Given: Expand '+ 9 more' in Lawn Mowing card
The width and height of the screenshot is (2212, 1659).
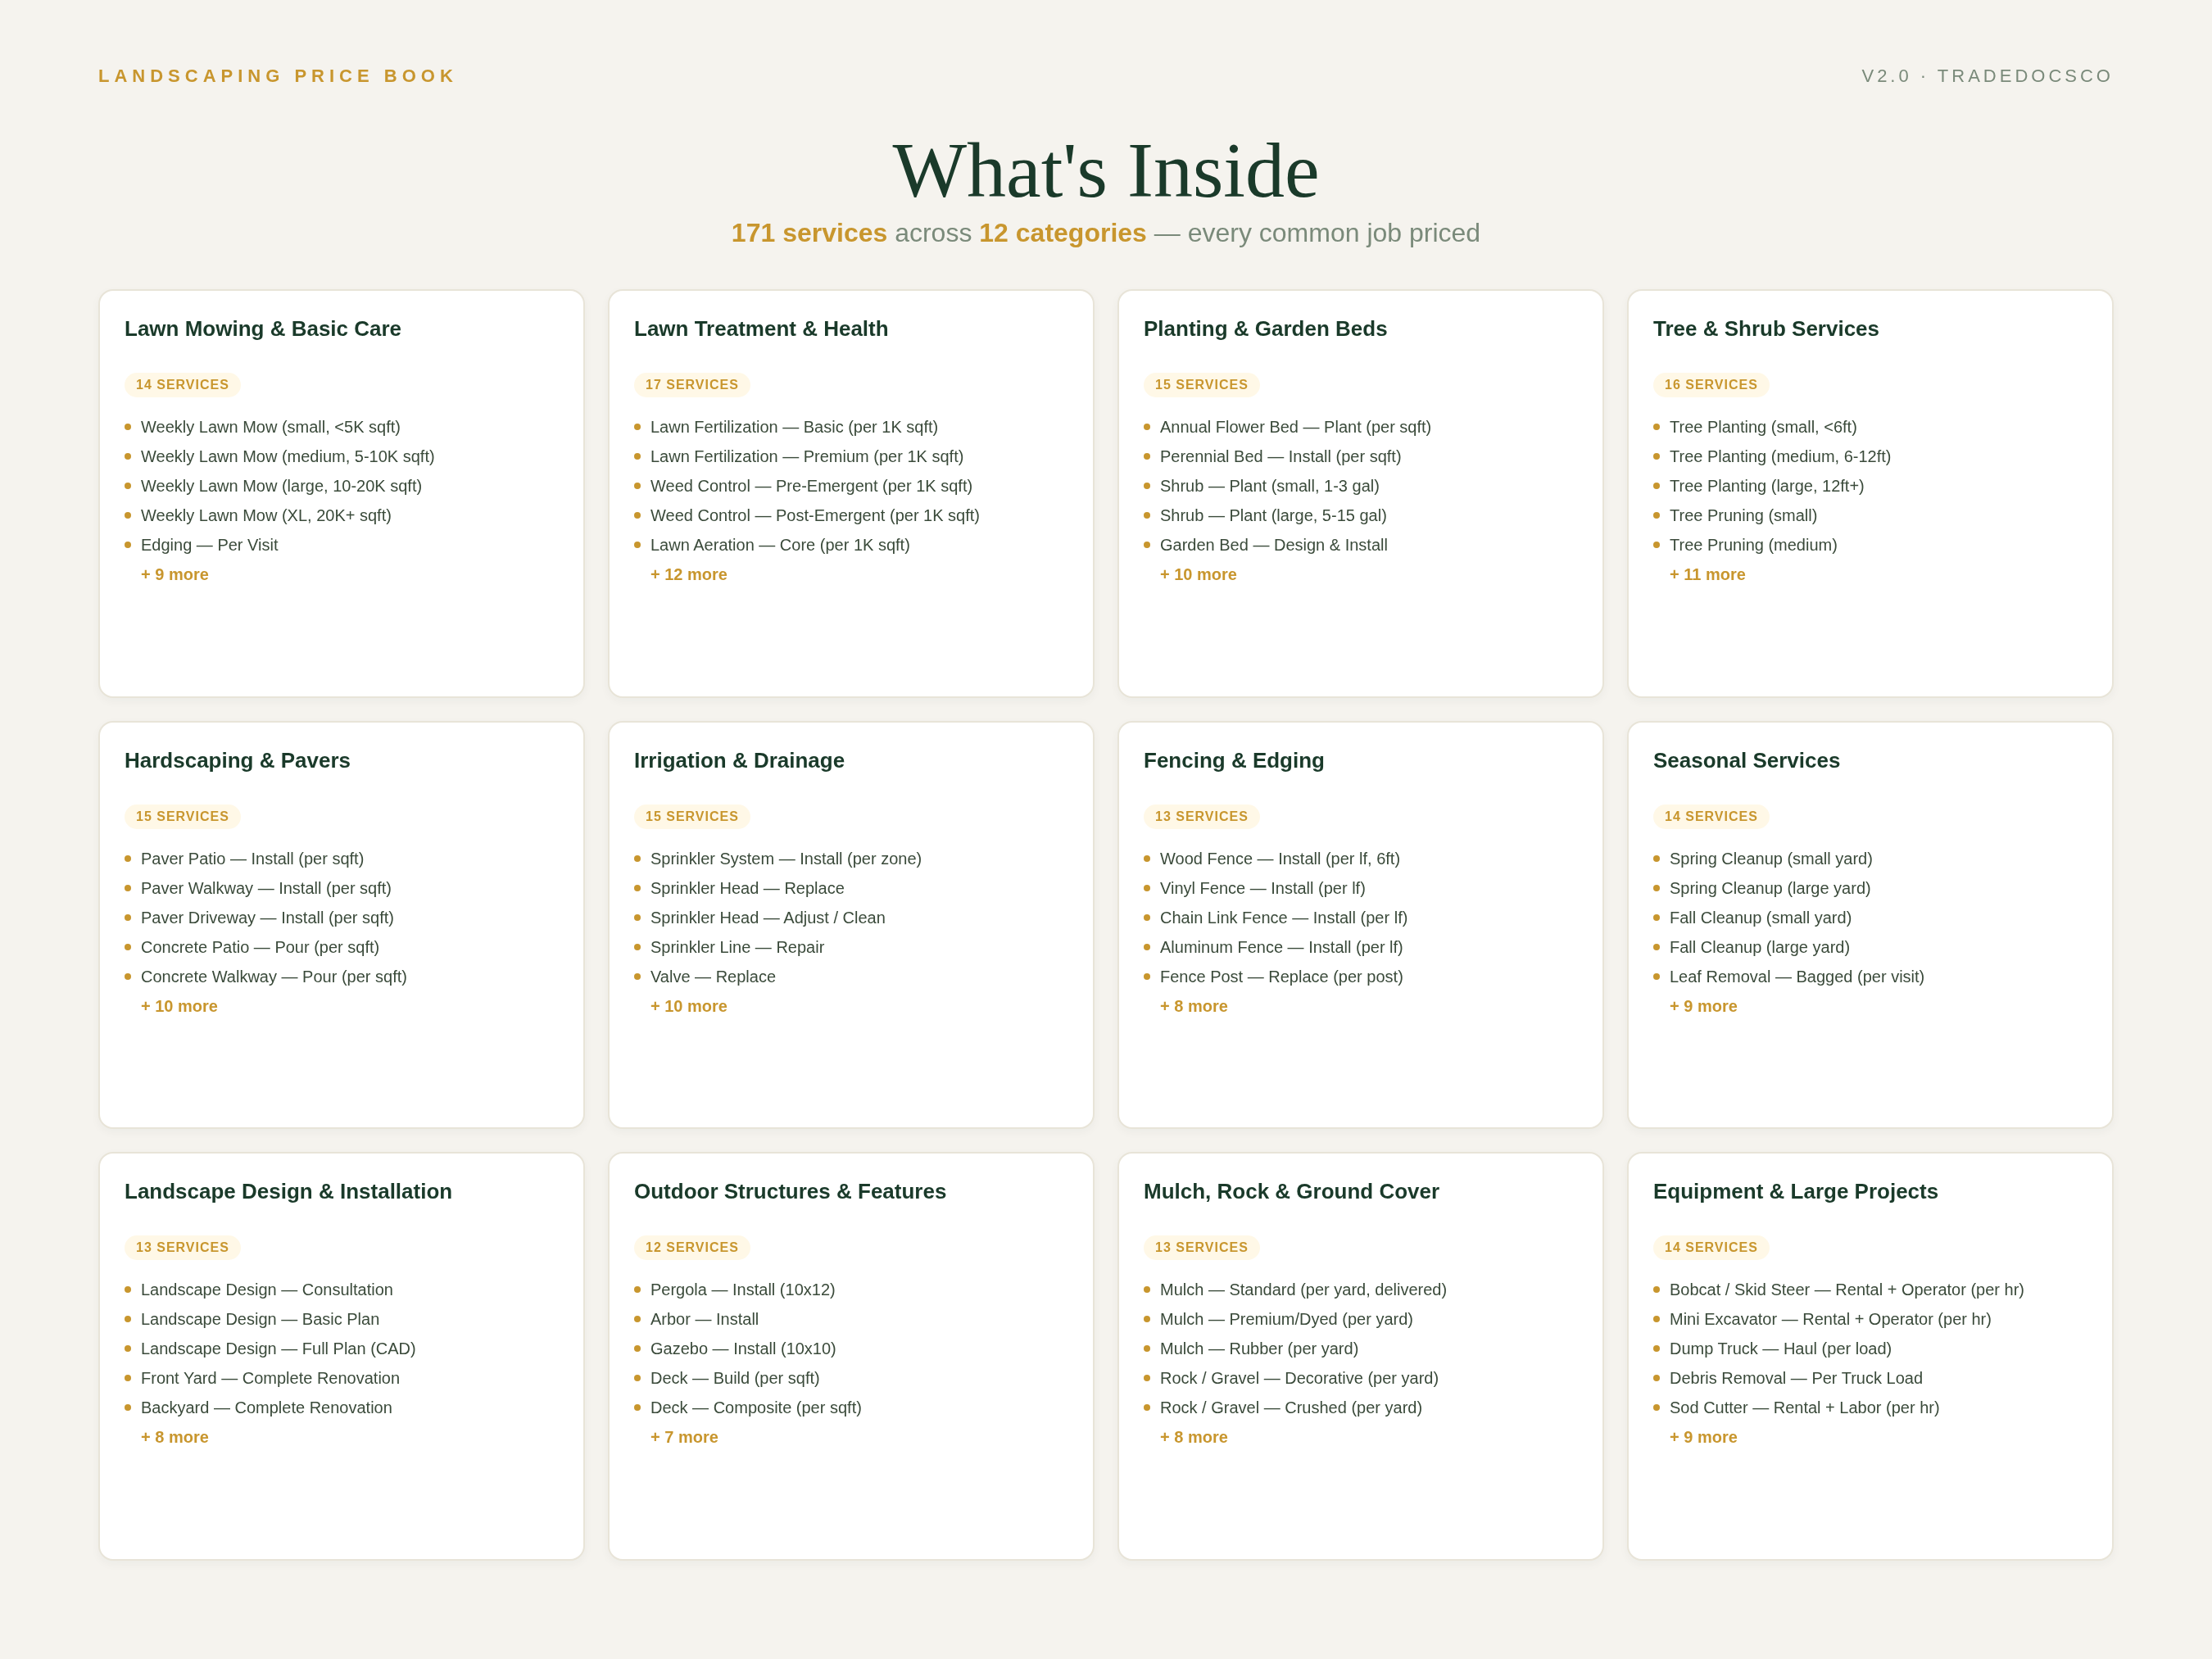Looking at the screenshot, I should point(175,574).
